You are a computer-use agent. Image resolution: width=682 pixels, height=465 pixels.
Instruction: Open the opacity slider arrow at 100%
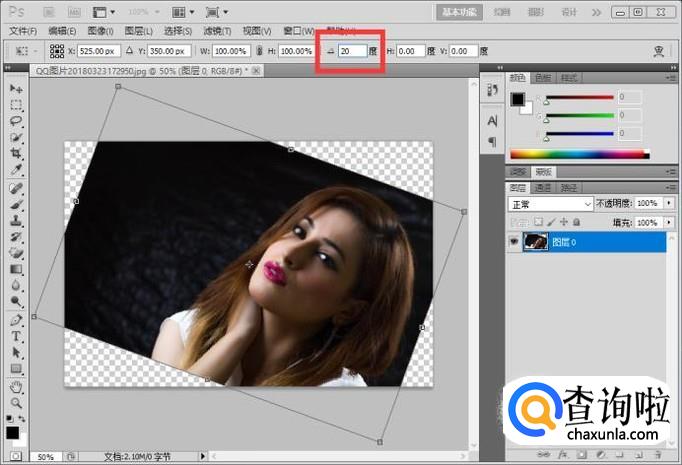(x=668, y=203)
